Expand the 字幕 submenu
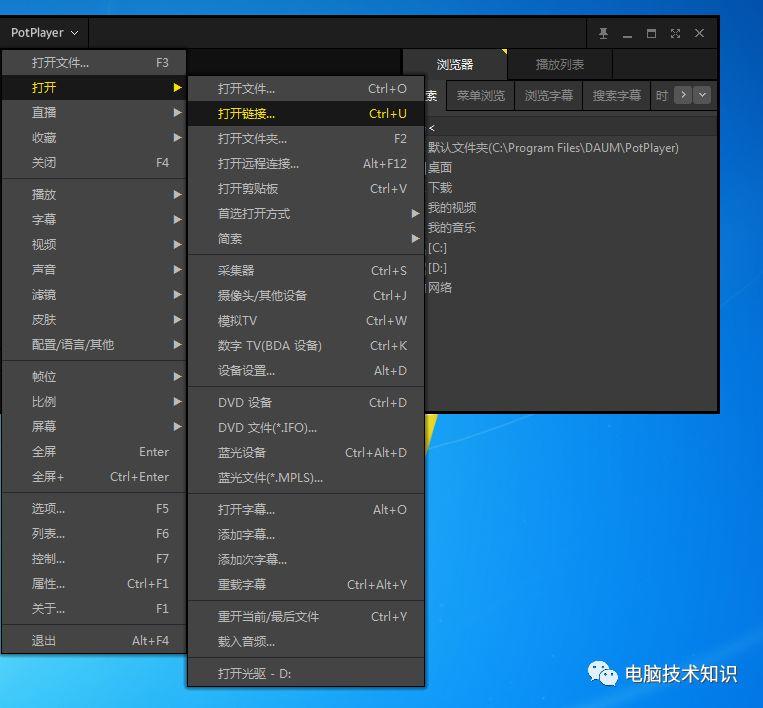763x708 pixels. point(94,219)
